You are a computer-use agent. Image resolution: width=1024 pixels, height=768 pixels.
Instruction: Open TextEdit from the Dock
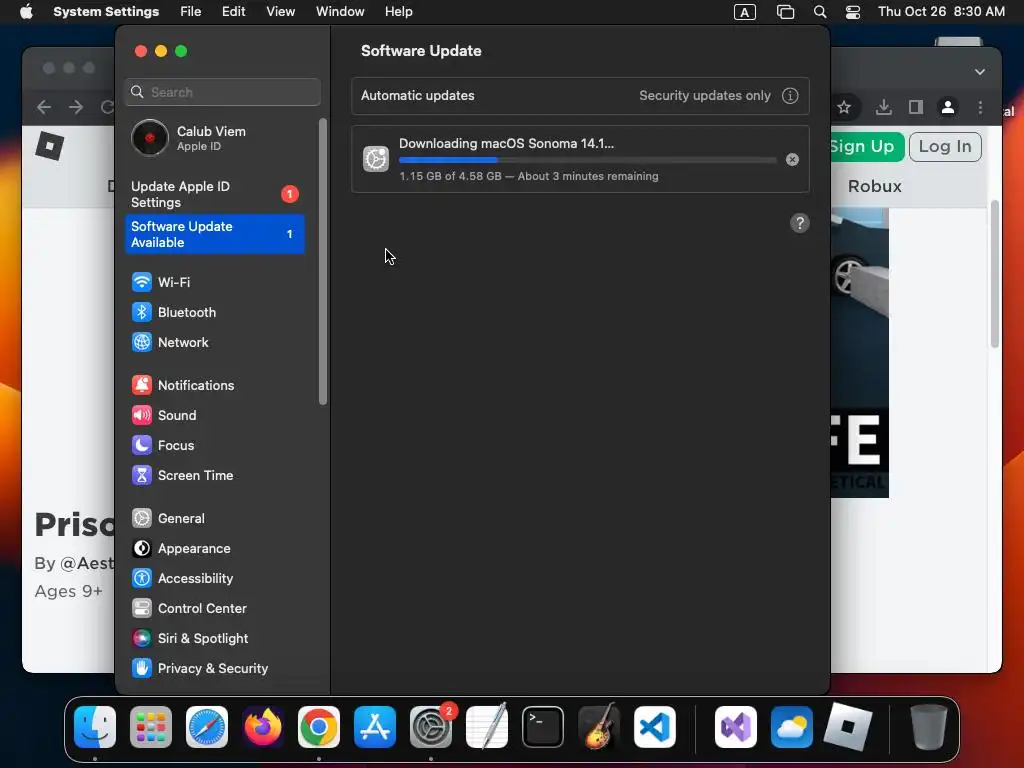(487, 727)
